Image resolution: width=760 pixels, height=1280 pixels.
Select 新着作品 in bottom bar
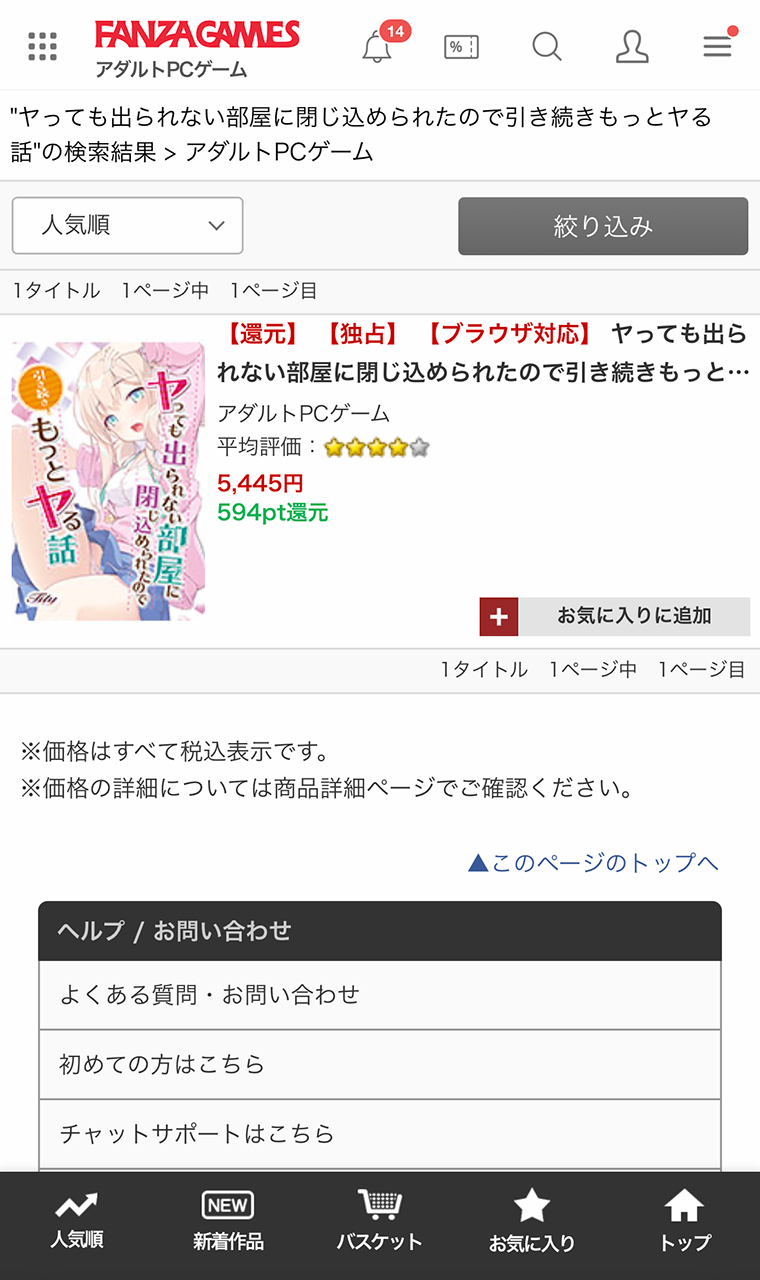point(228,1222)
